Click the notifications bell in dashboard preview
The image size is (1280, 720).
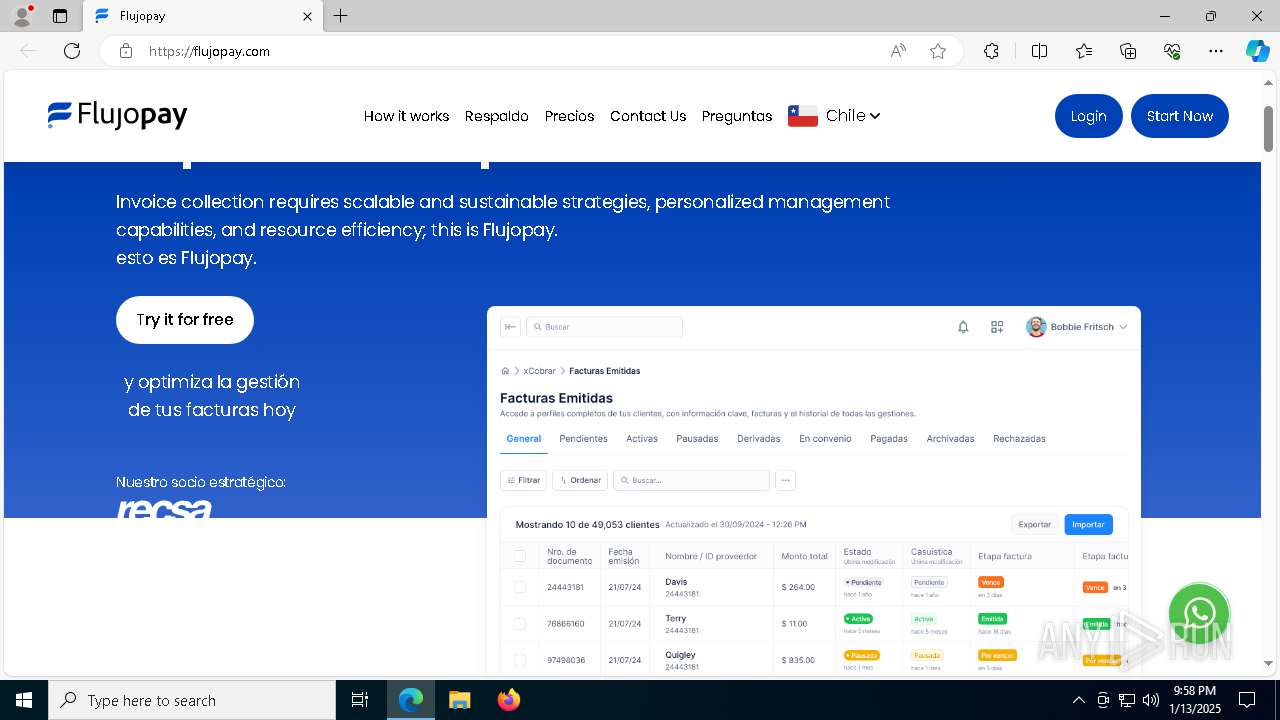tap(963, 327)
